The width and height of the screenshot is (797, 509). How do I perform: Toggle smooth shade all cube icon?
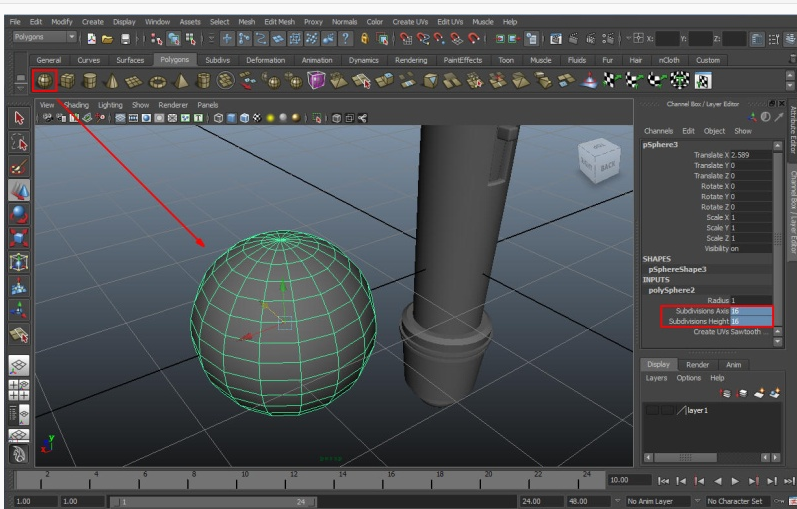point(232,118)
